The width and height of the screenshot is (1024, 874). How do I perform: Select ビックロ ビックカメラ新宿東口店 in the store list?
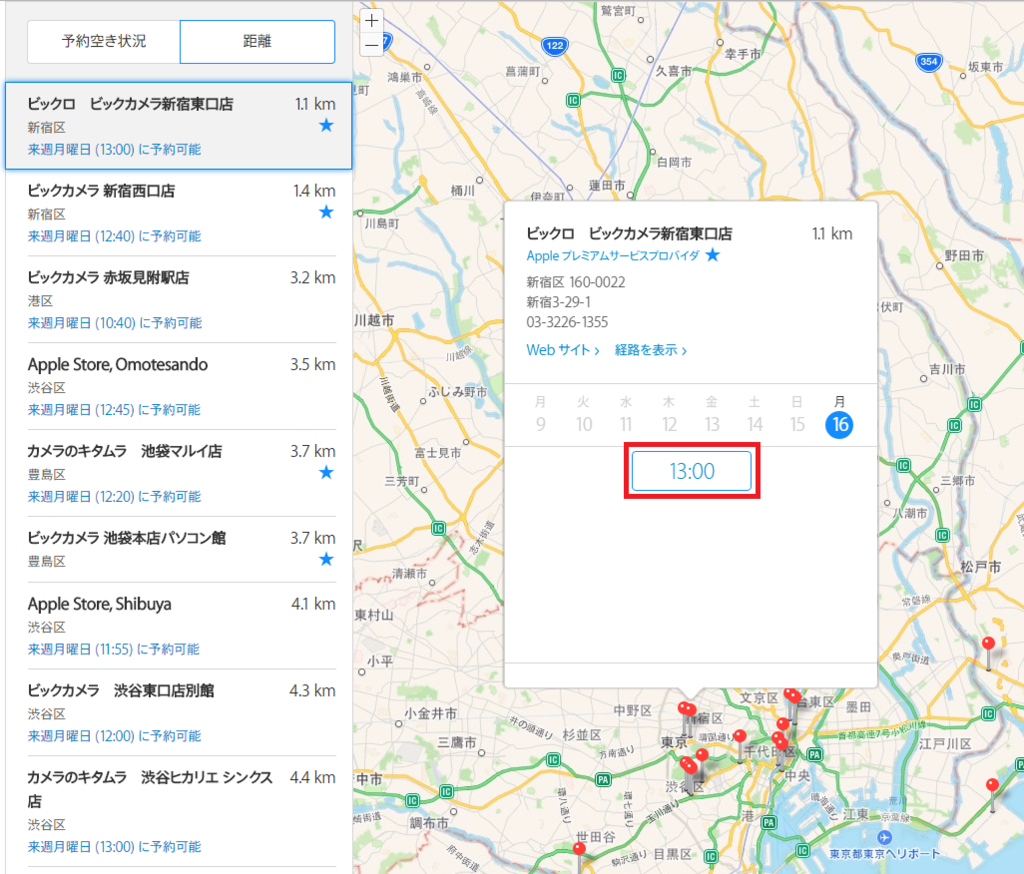[x=178, y=126]
